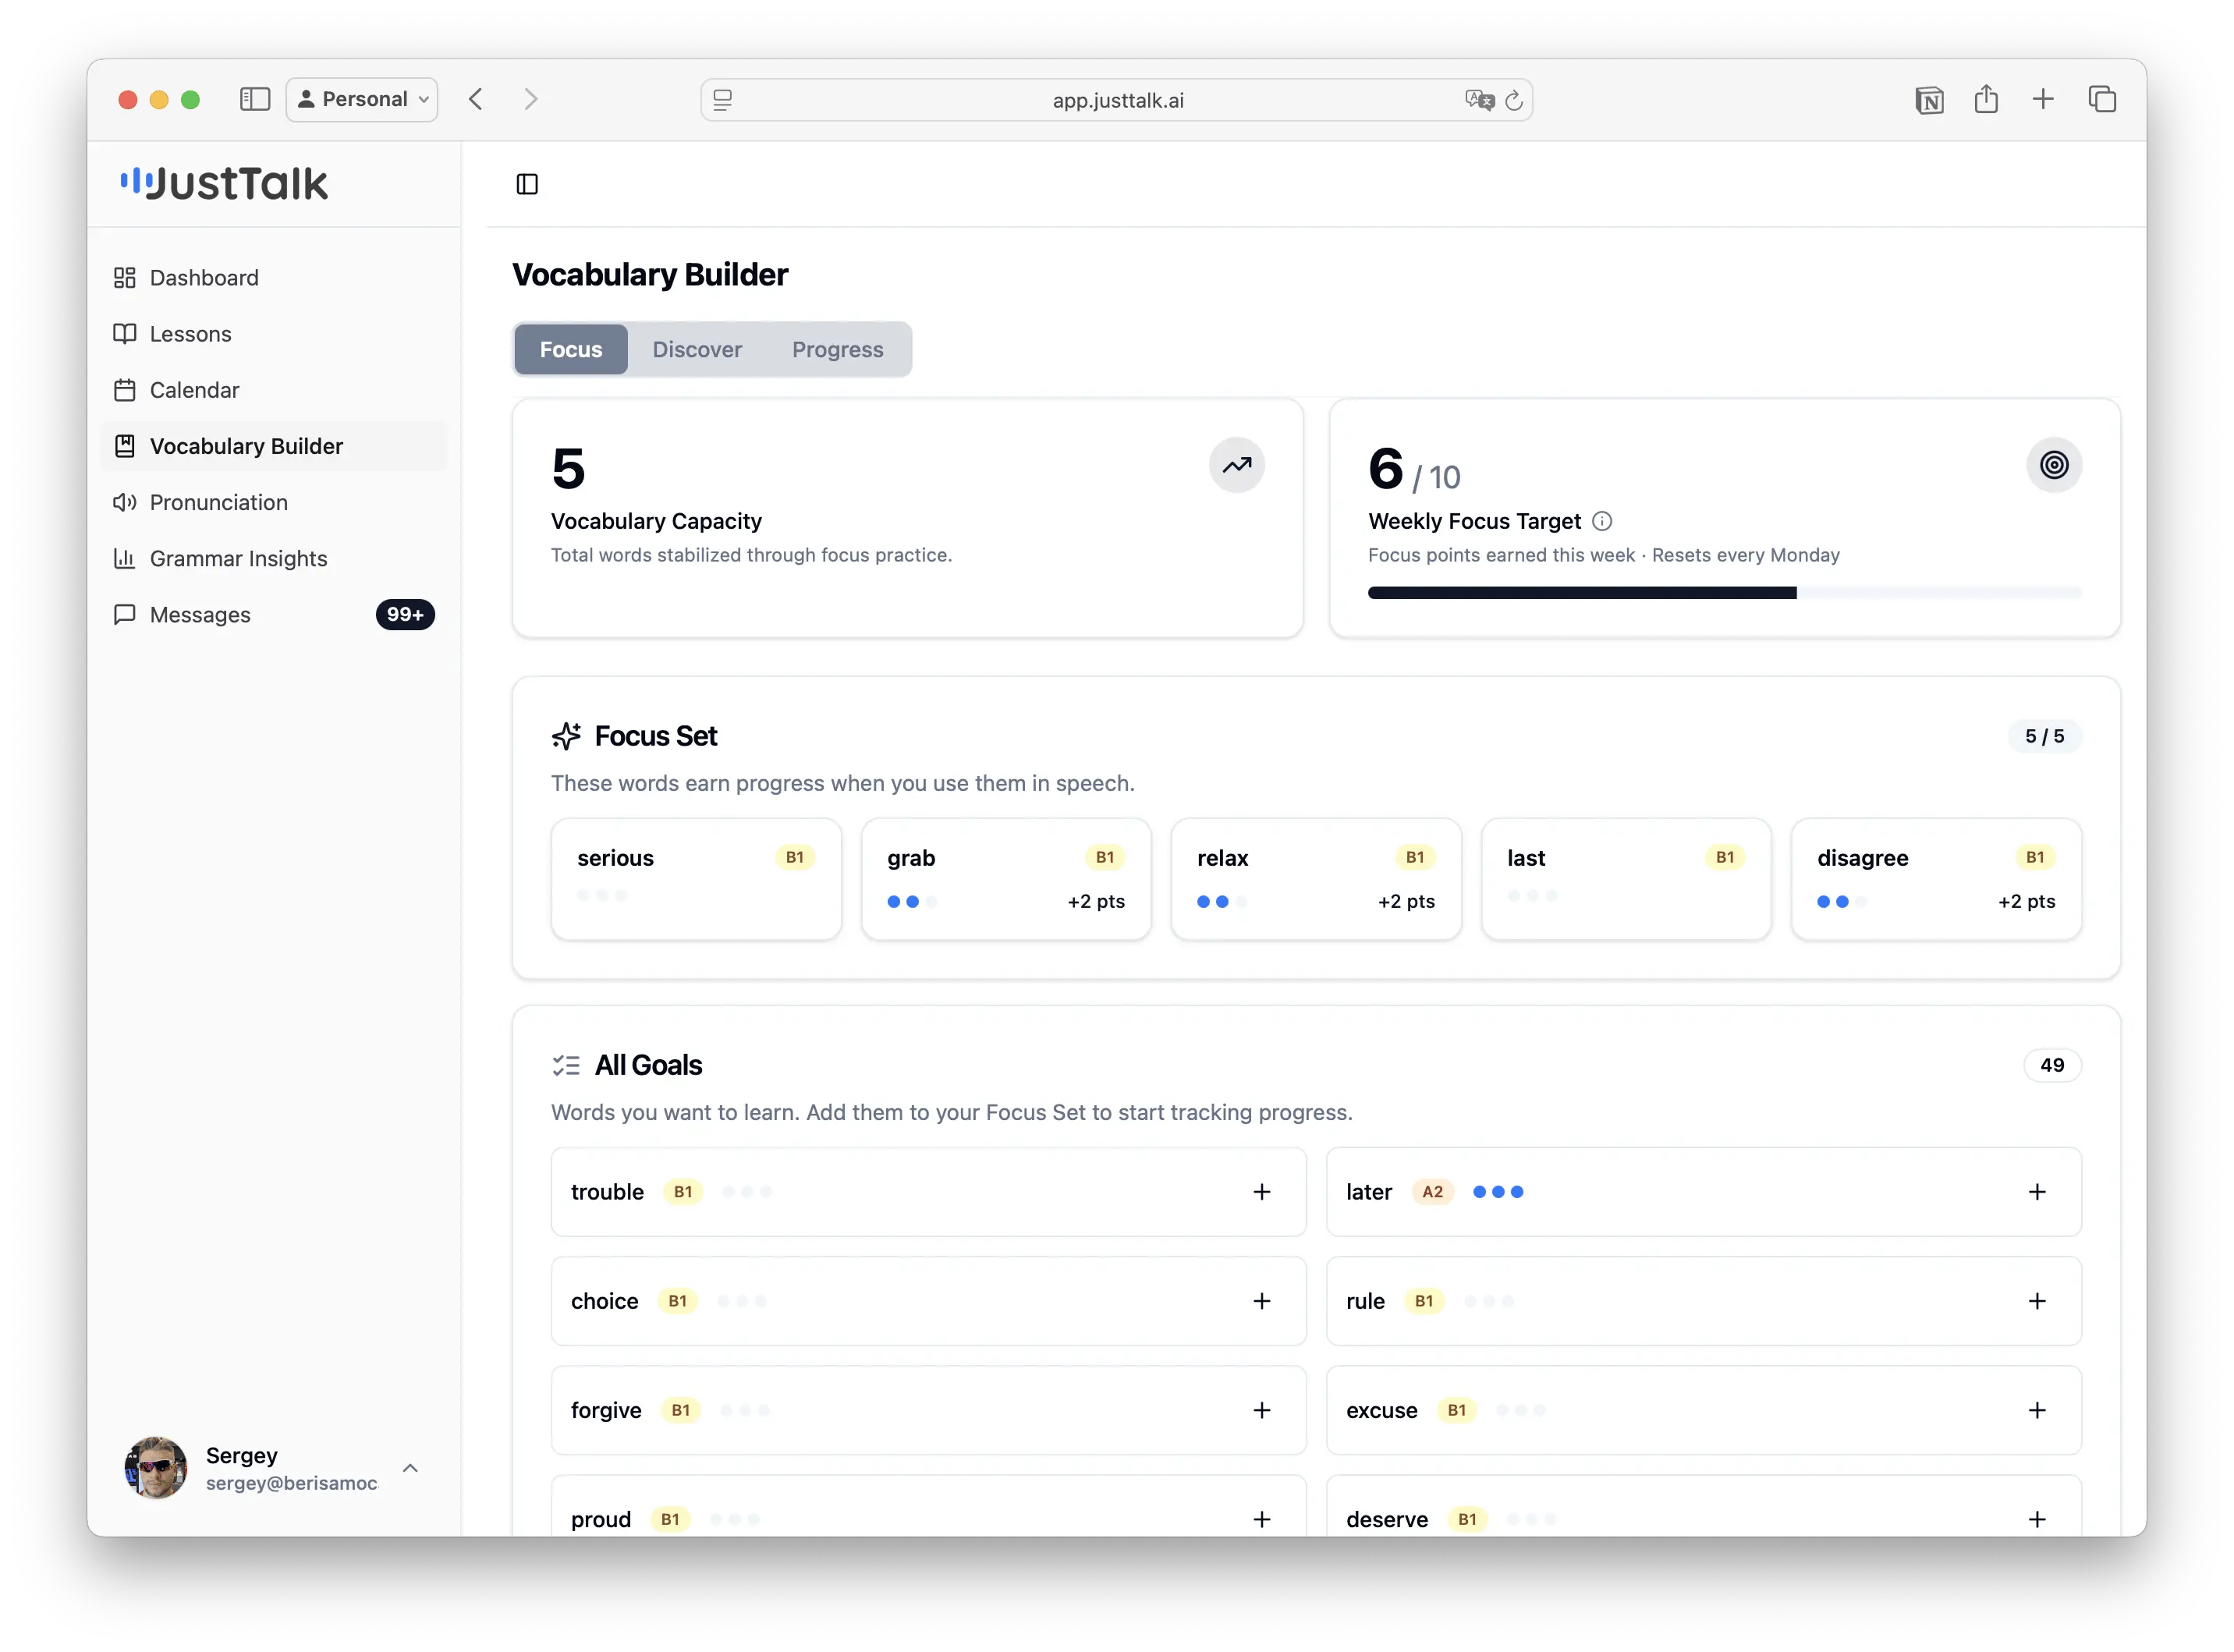This screenshot has width=2234, height=1652.
Task: Go forward in Safari history
Action: point(530,98)
